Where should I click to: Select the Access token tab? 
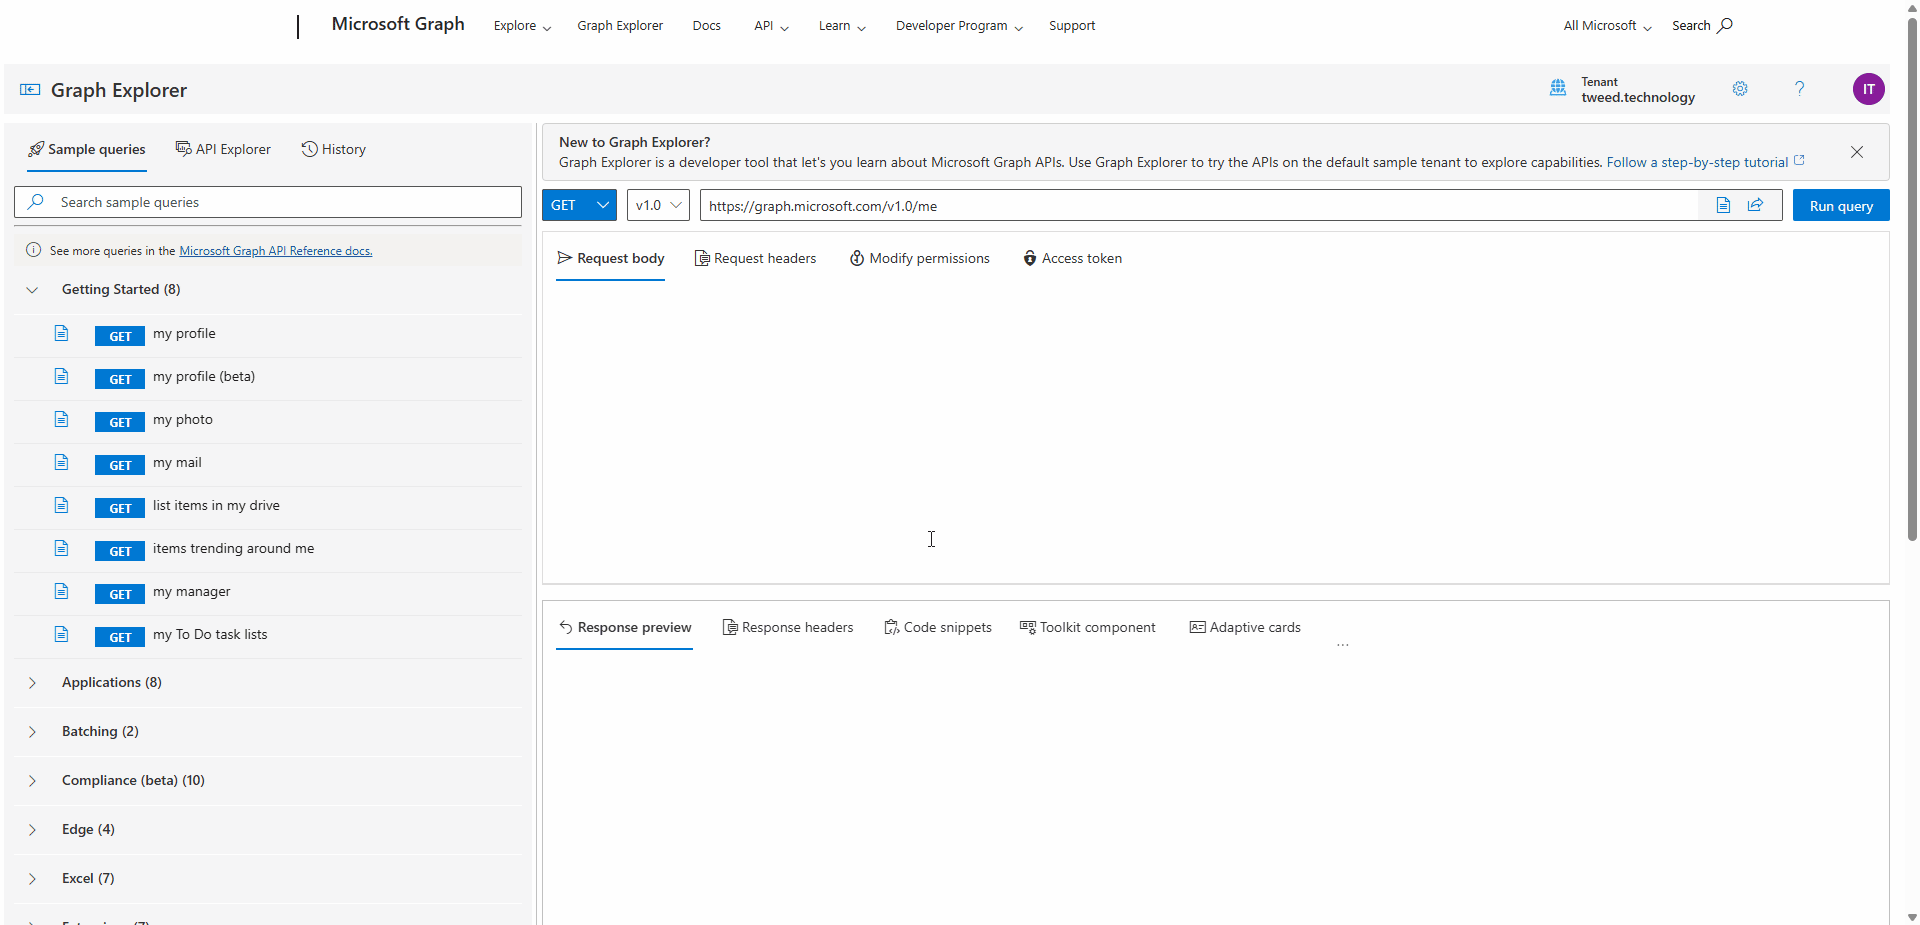pos(1072,258)
